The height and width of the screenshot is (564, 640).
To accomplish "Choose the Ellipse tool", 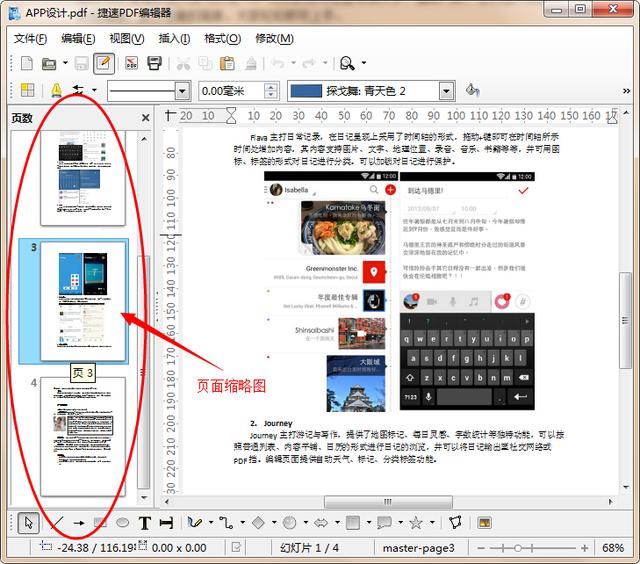I will (x=122, y=523).
